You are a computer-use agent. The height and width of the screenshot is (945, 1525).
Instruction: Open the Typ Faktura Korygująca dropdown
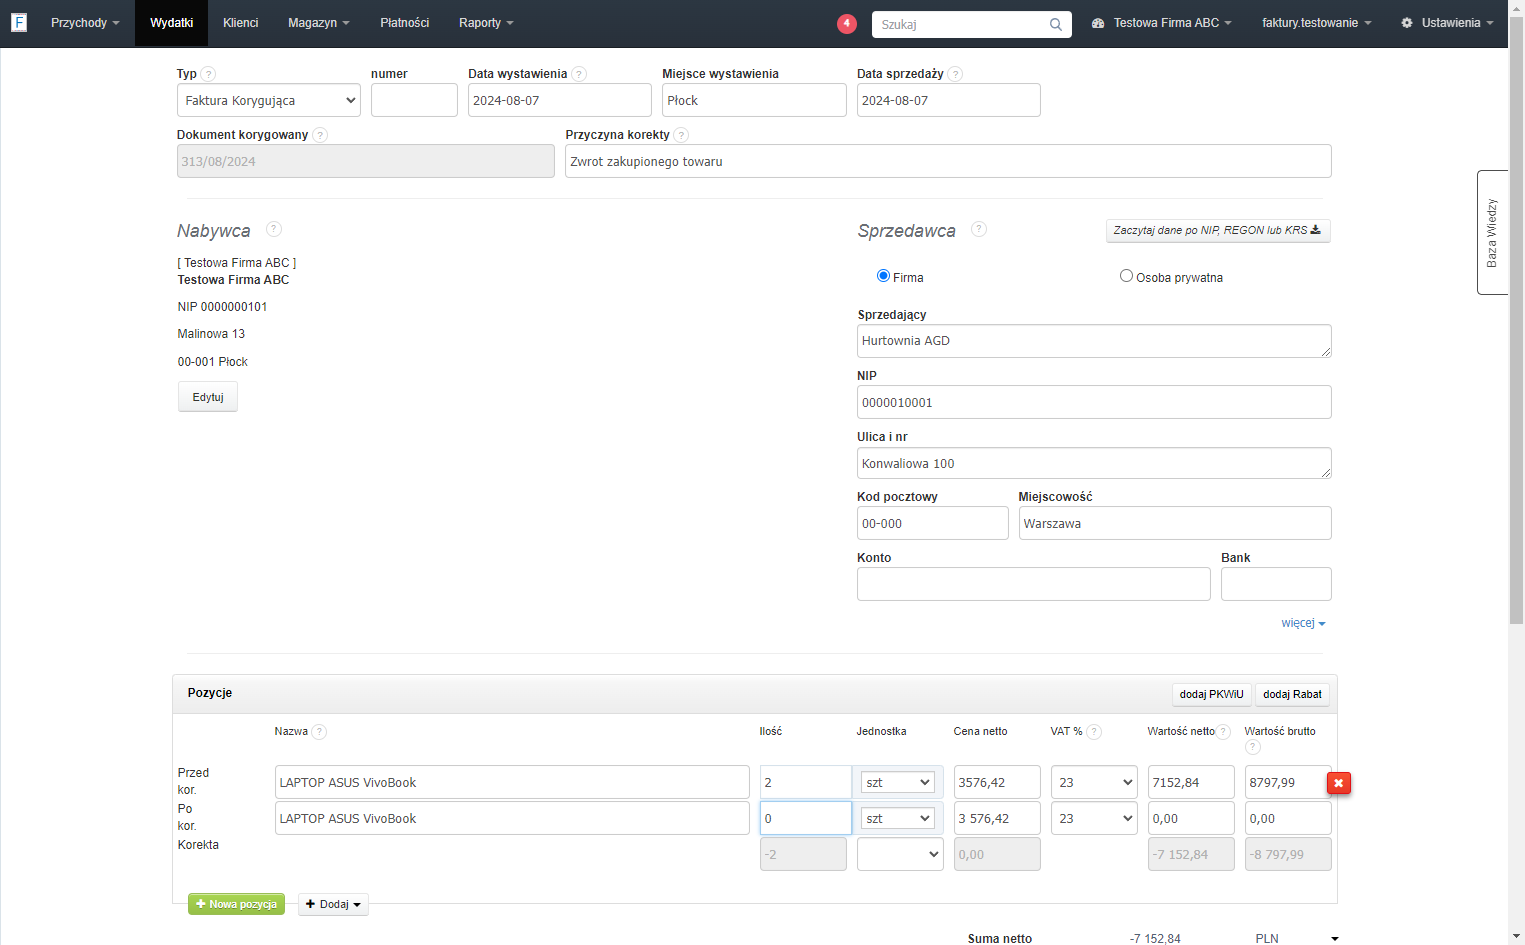(269, 100)
